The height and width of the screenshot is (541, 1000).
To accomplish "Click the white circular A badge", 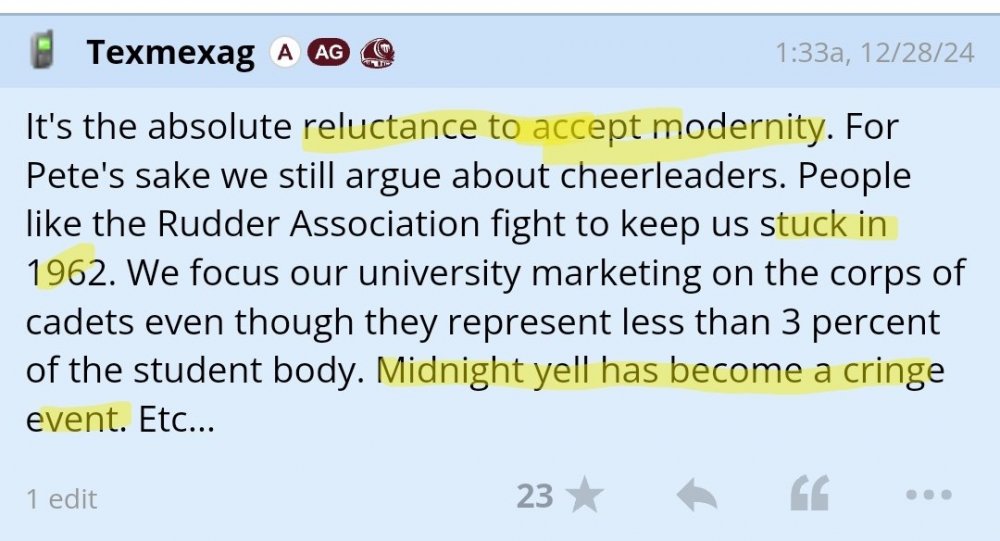I will click(x=285, y=52).
